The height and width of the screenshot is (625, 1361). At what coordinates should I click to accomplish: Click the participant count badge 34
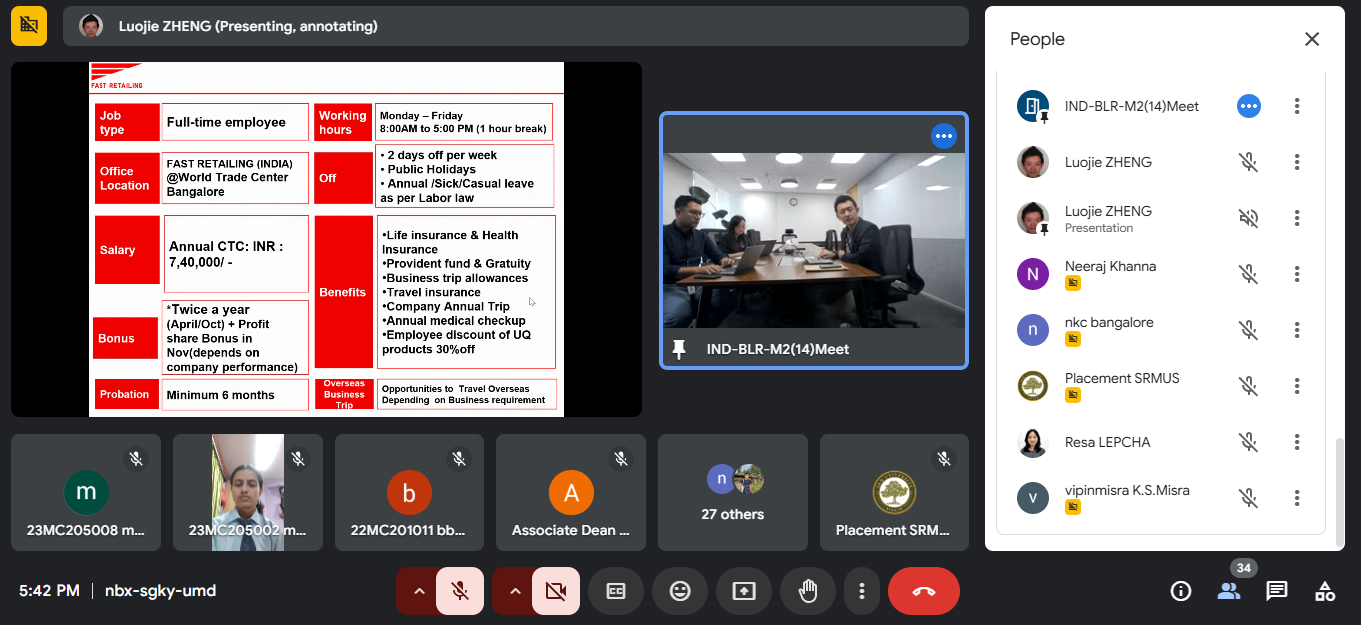point(1243,568)
